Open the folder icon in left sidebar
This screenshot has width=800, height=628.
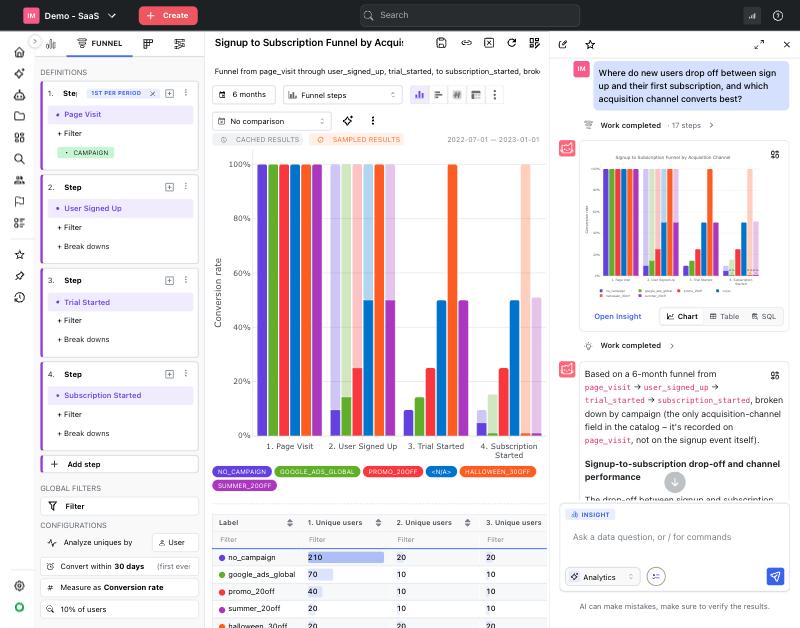tap(19, 116)
